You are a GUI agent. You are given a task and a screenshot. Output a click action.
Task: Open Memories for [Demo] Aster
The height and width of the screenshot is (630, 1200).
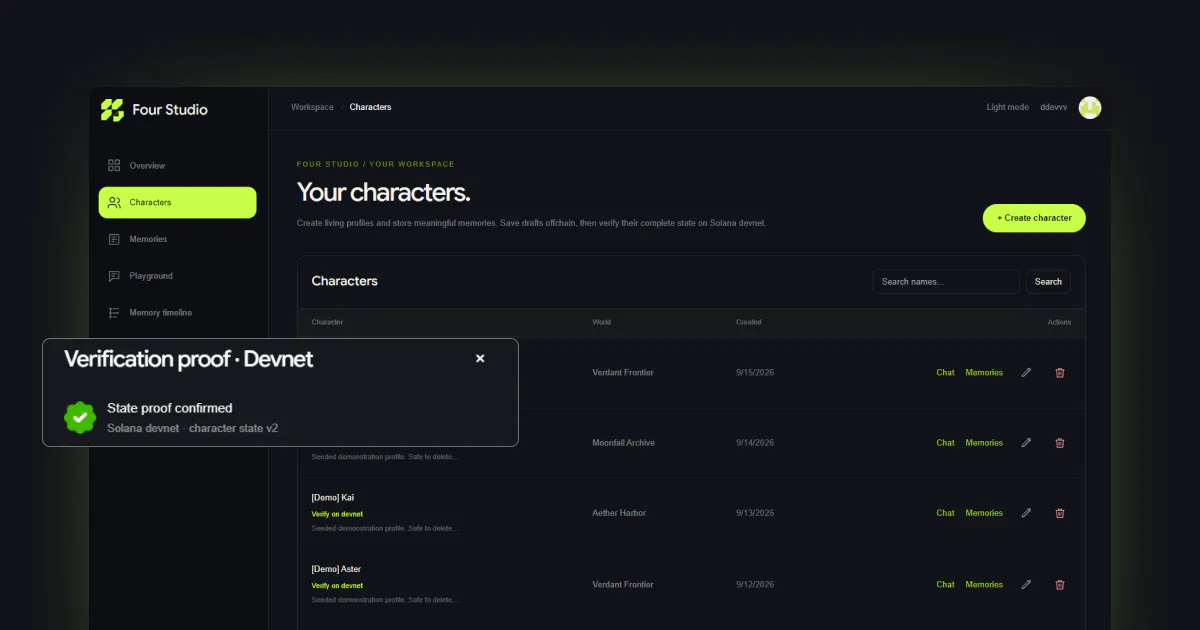(984, 585)
